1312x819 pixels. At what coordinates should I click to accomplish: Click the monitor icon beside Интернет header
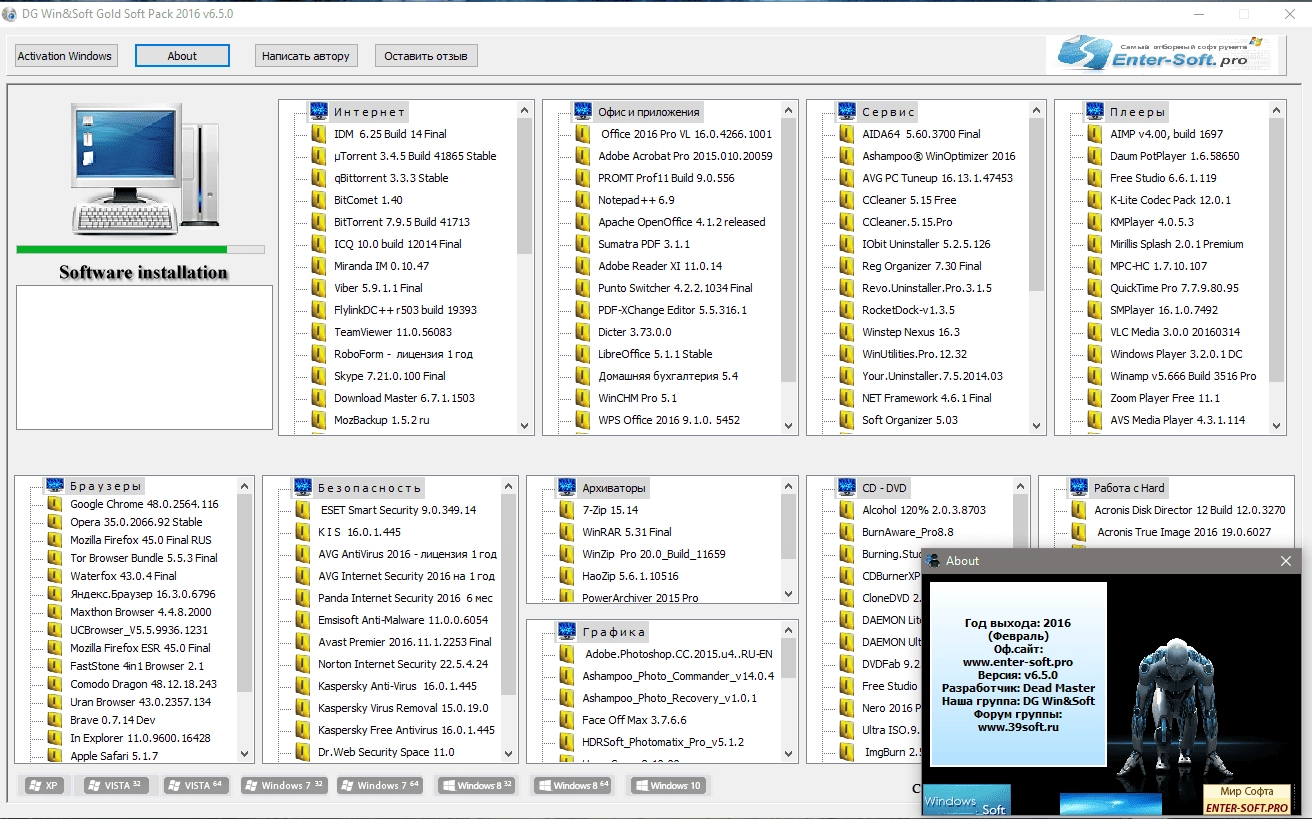(319, 111)
